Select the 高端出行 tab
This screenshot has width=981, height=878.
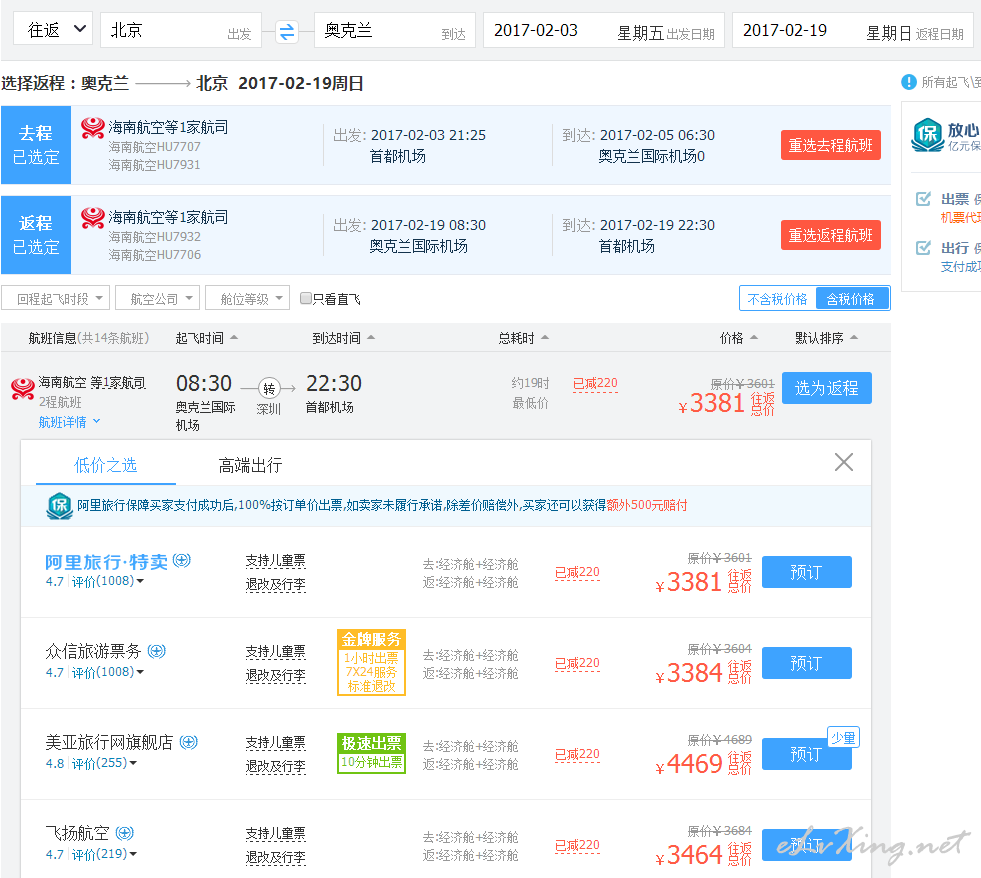coord(250,465)
